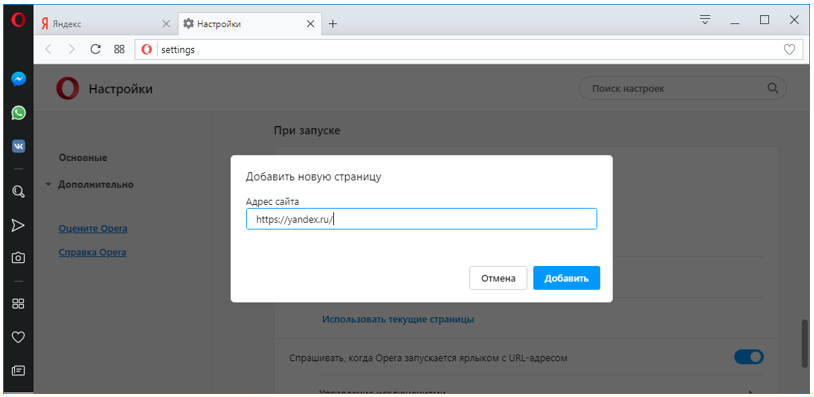Screen dimensions: 814x397
Task: Open Facebook Messenger in sidebar
Action: click(18, 79)
